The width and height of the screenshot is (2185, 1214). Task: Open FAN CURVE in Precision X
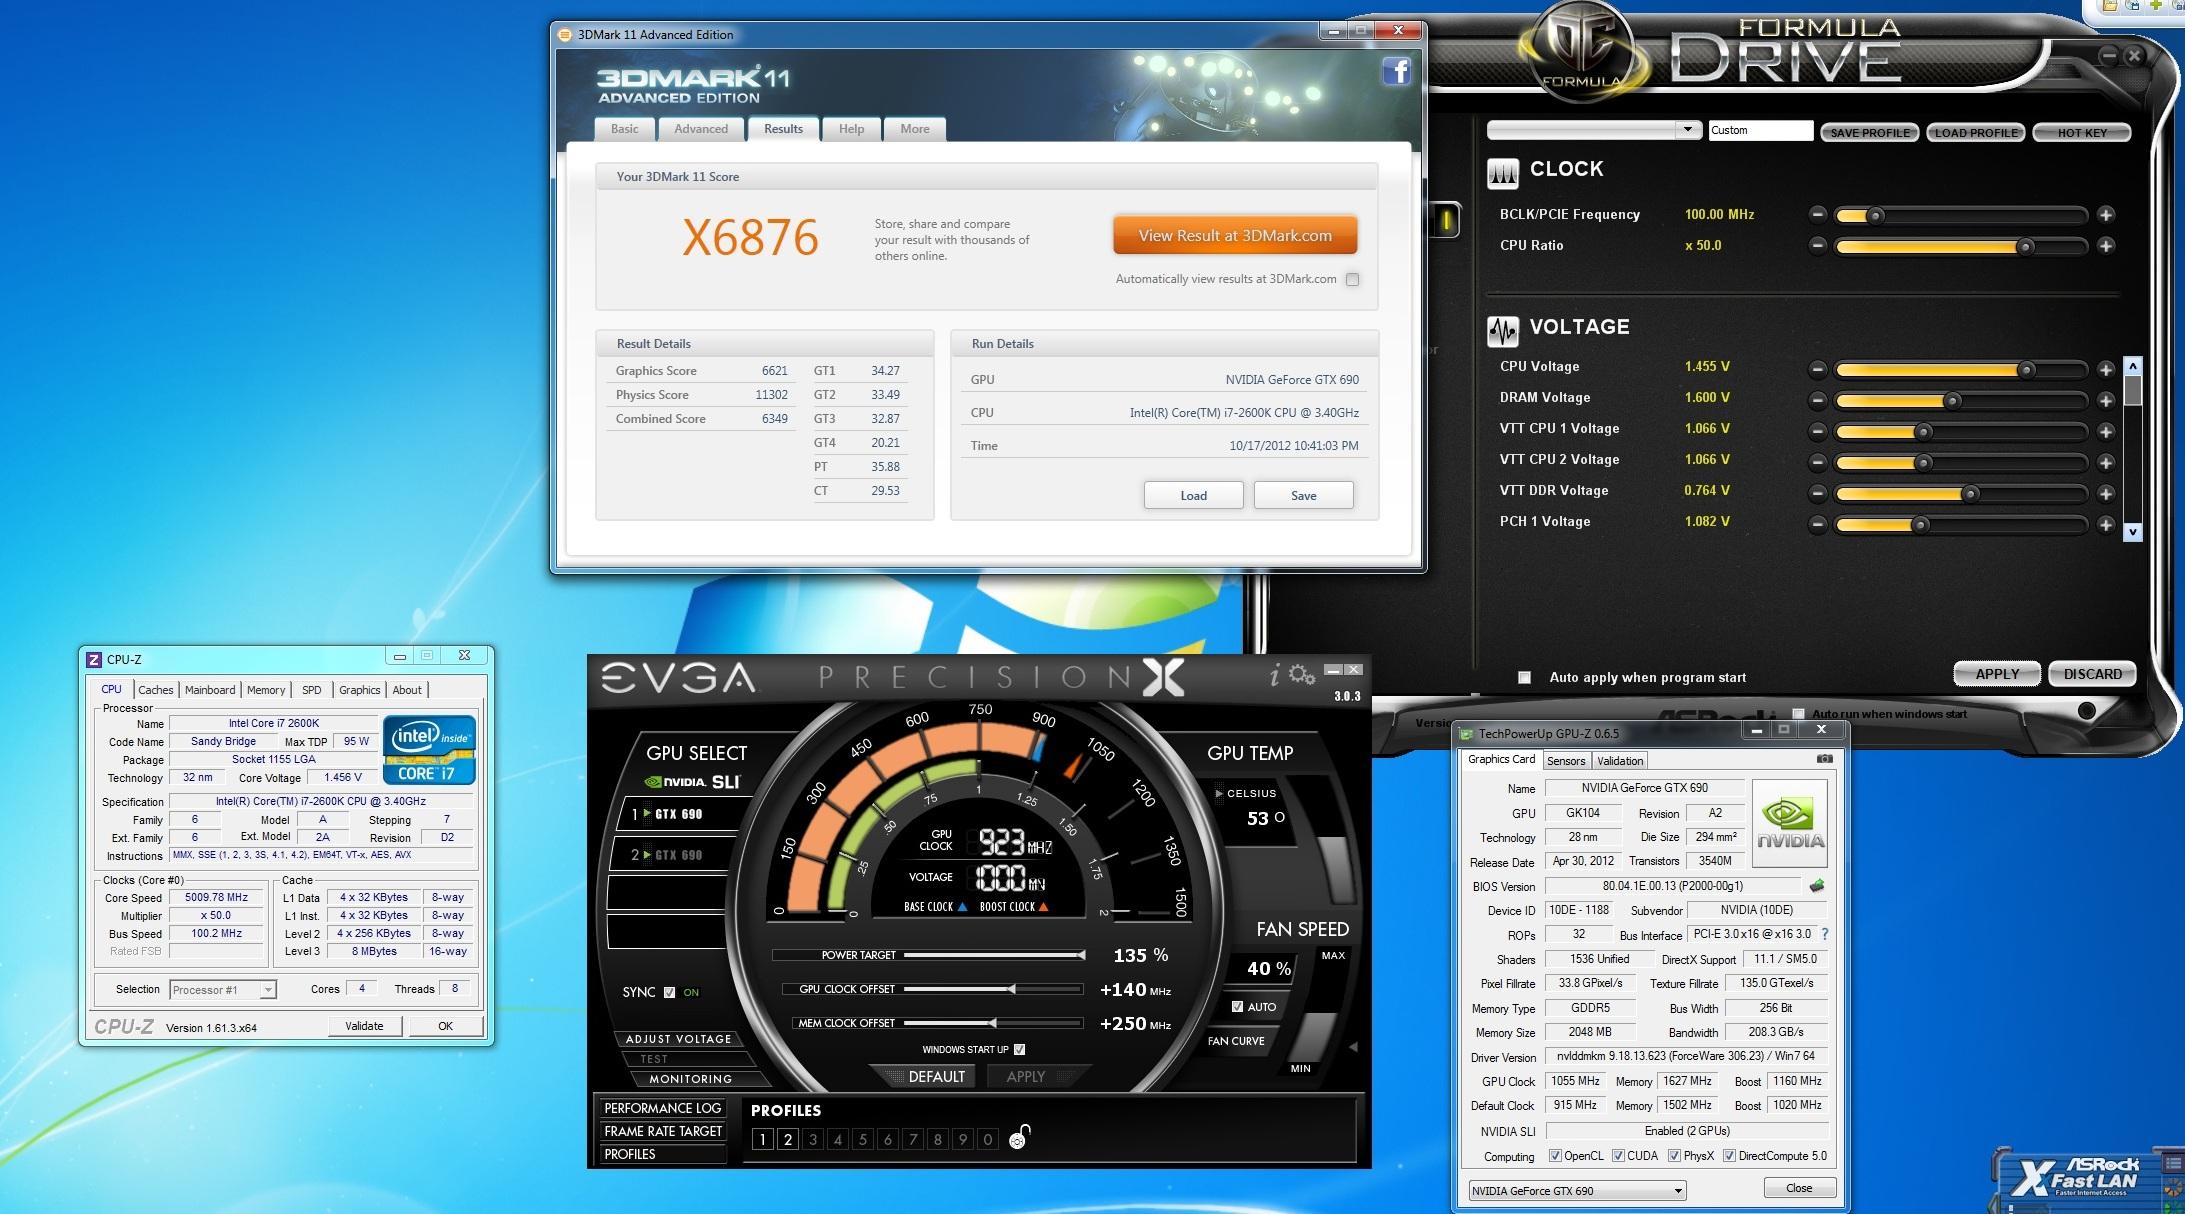(x=1236, y=1041)
